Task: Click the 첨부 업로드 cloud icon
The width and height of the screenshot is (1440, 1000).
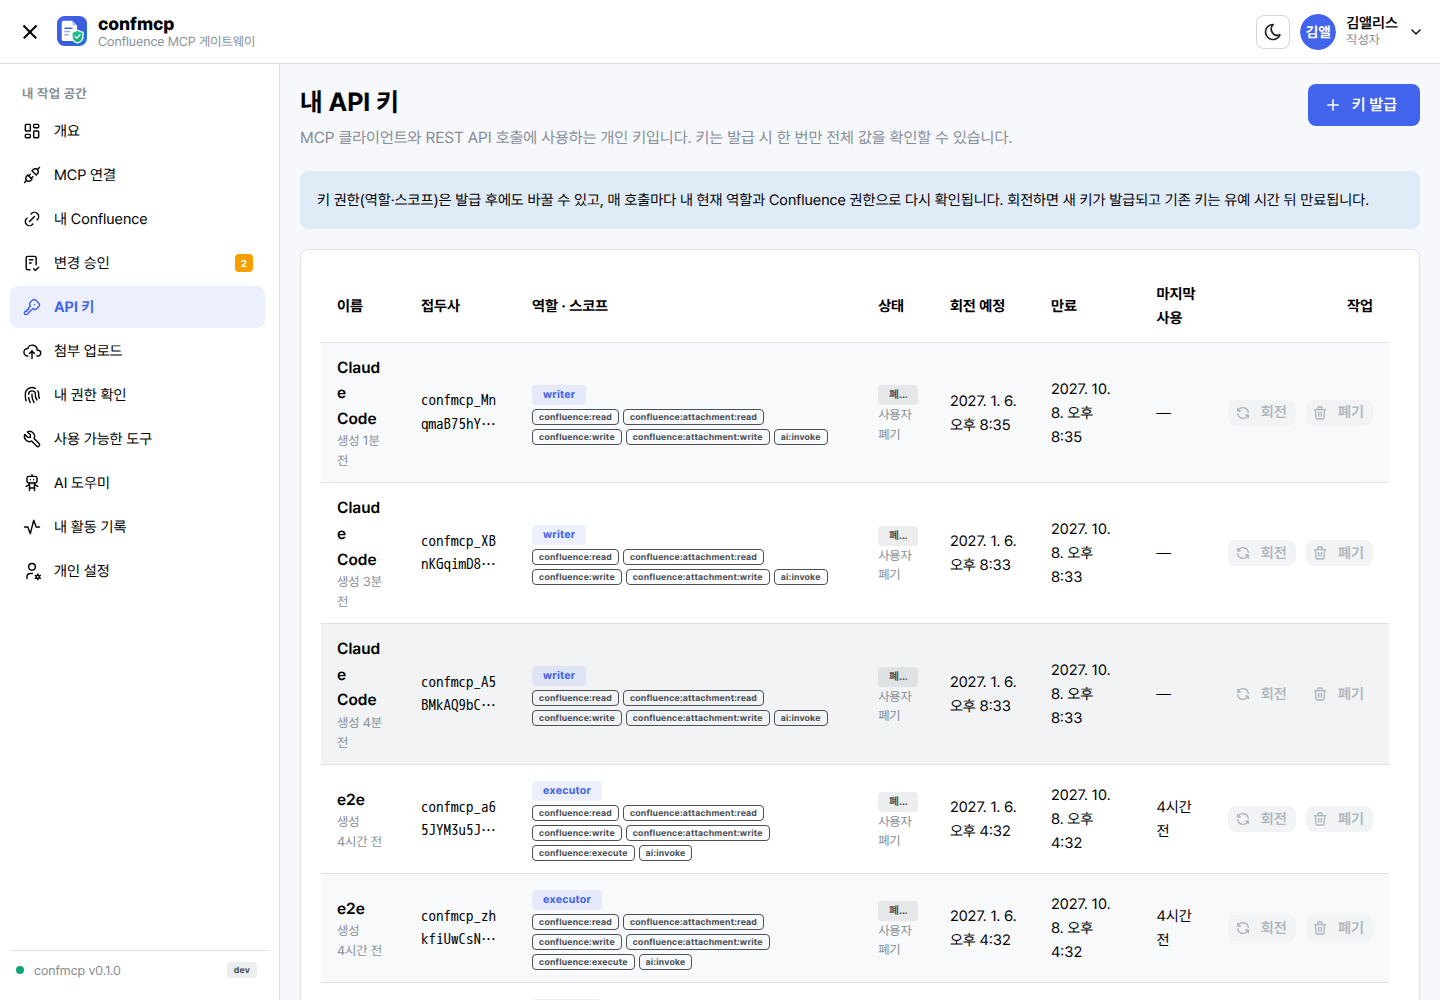Action: click(x=32, y=351)
